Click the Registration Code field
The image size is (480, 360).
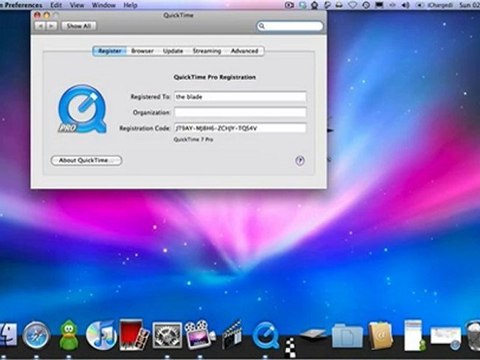pos(240,128)
